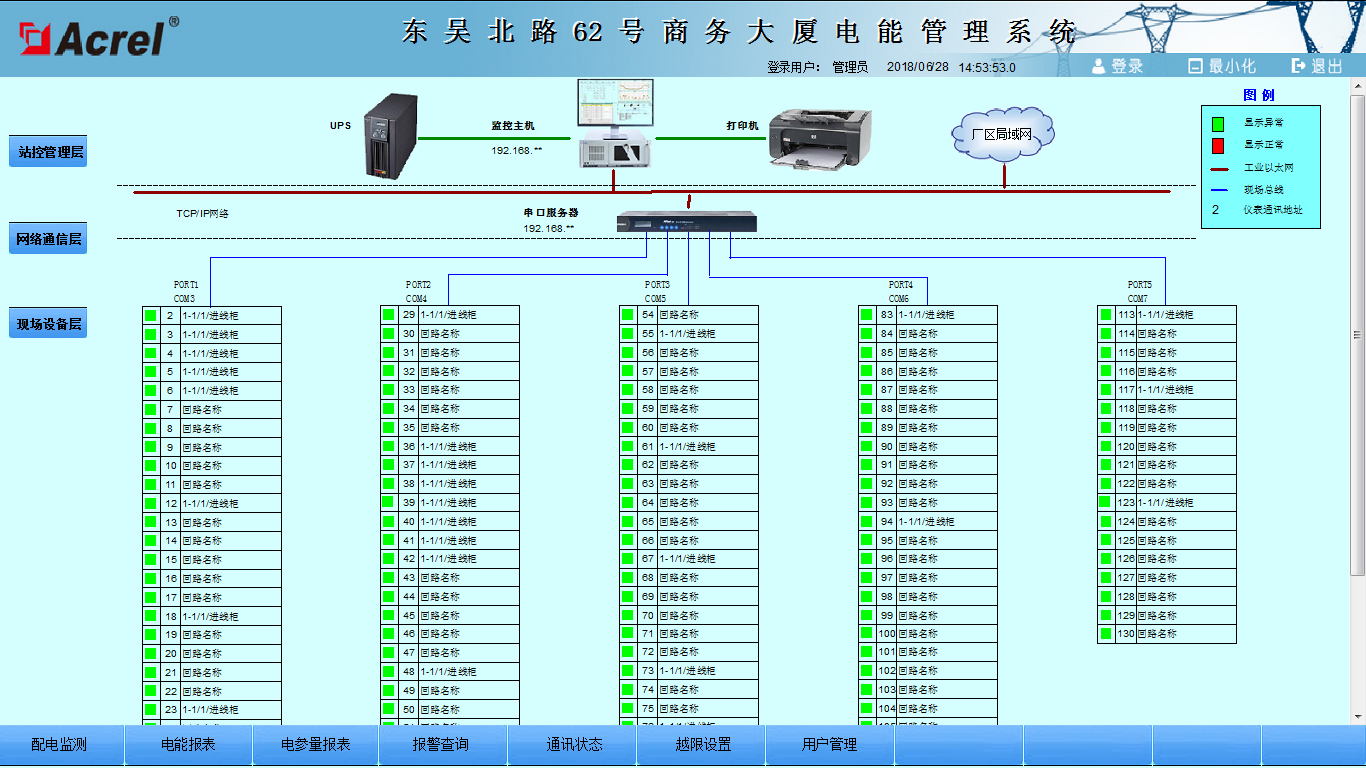
Task: Click green status indicator for meter 29
Action: coord(389,315)
